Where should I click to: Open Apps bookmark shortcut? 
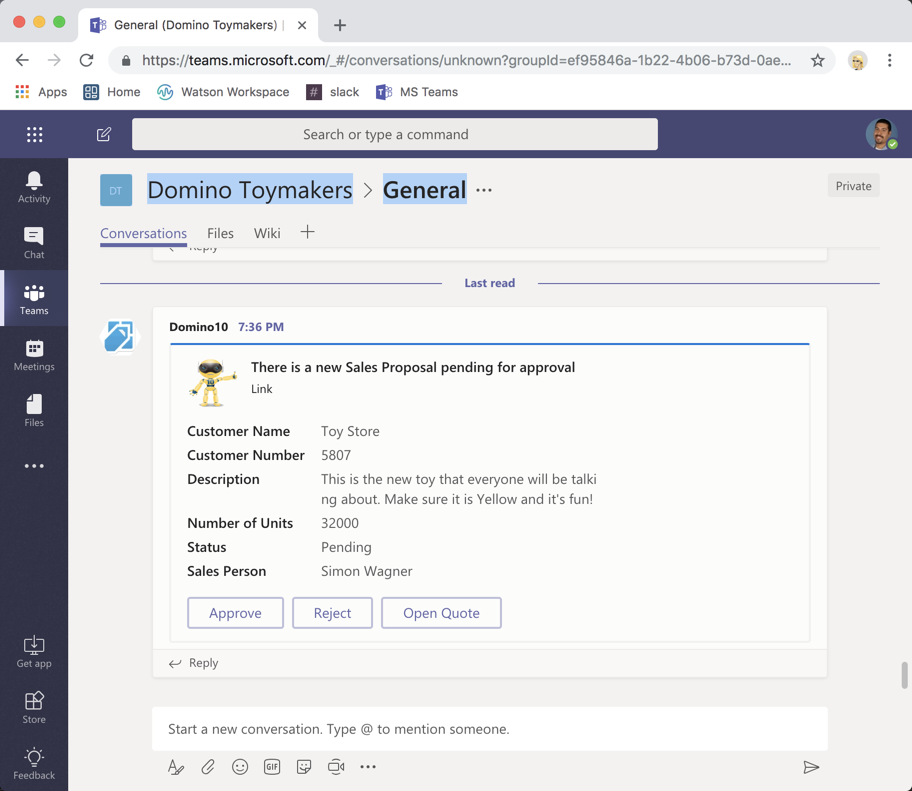pyautogui.click(x=41, y=92)
